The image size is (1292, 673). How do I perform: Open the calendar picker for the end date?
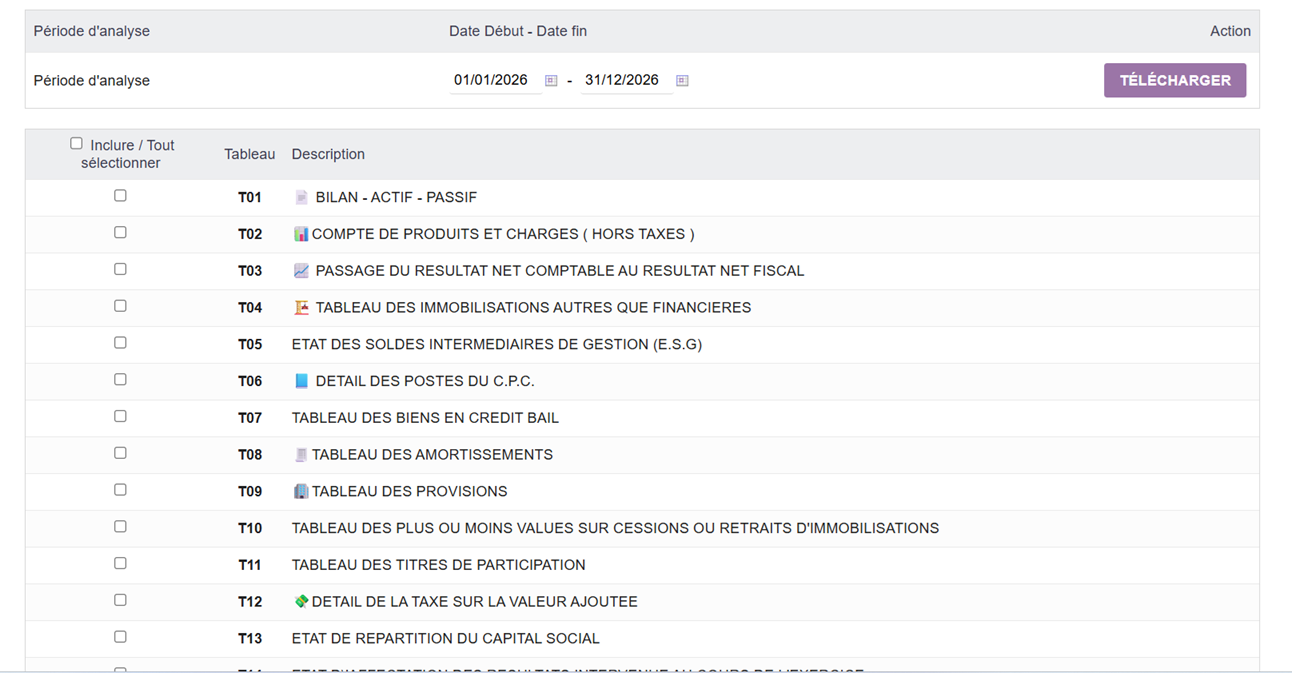pos(682,79)
